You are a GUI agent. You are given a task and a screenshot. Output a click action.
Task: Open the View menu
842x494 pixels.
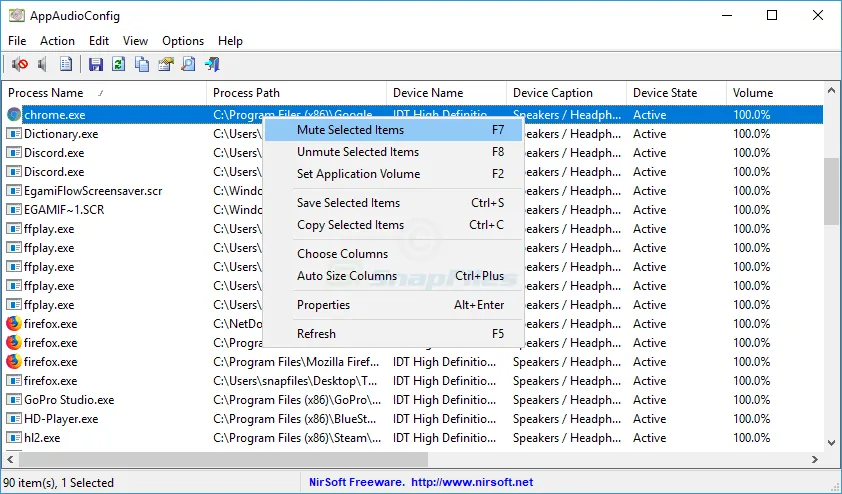tap(135, 41)
